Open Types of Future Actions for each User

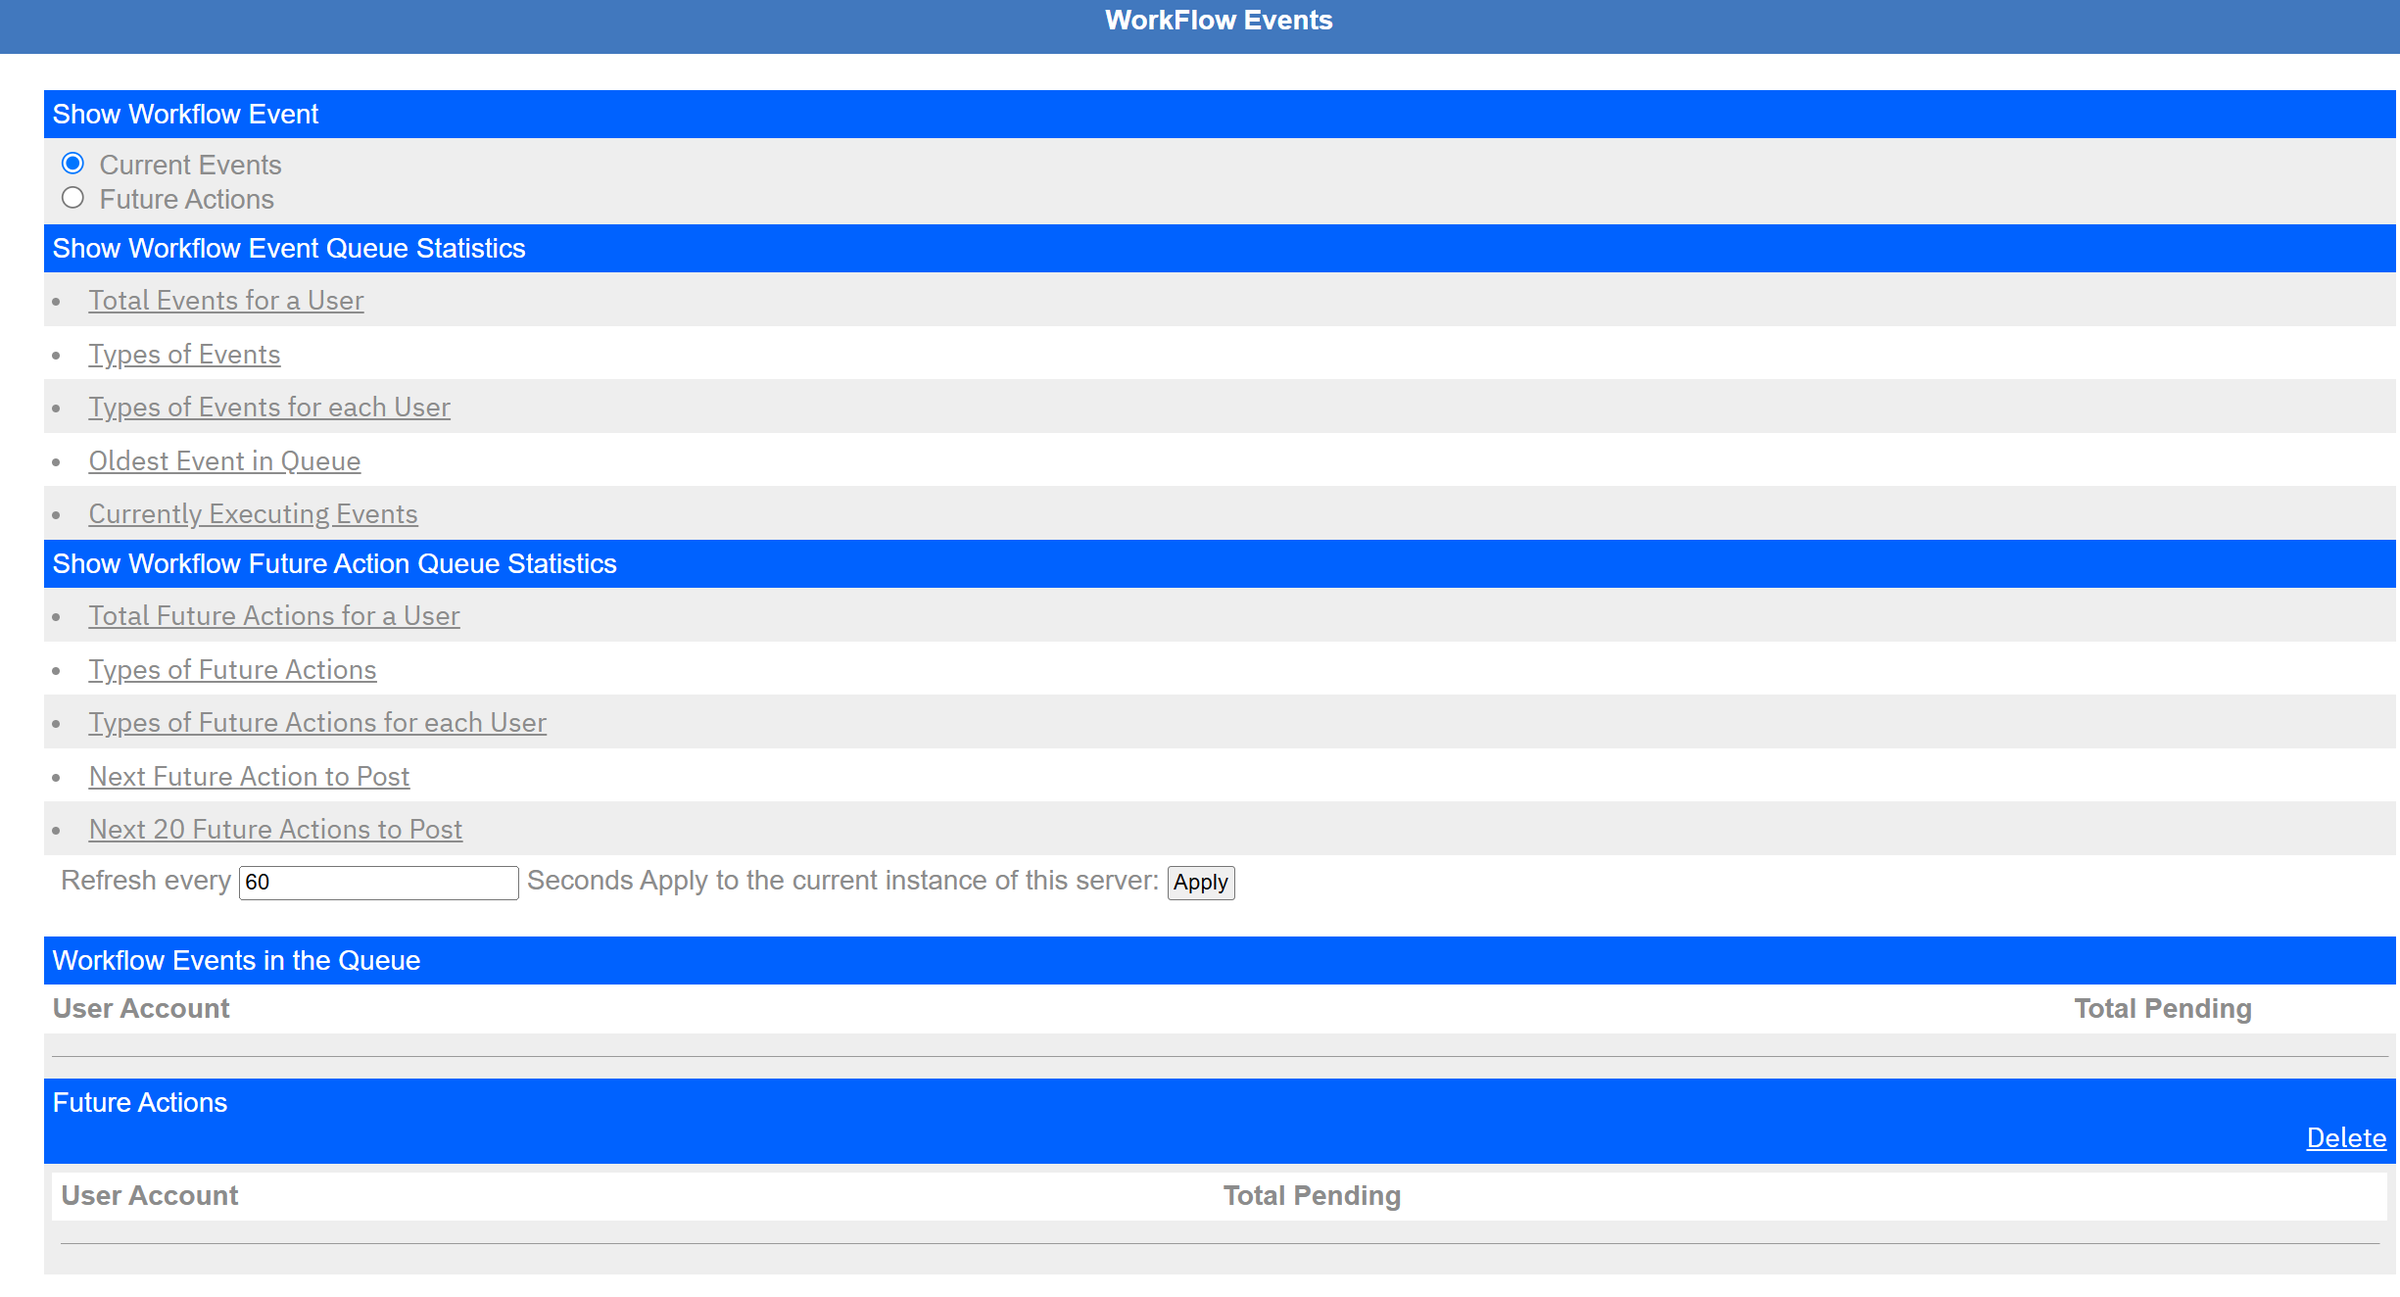(317, 723)
